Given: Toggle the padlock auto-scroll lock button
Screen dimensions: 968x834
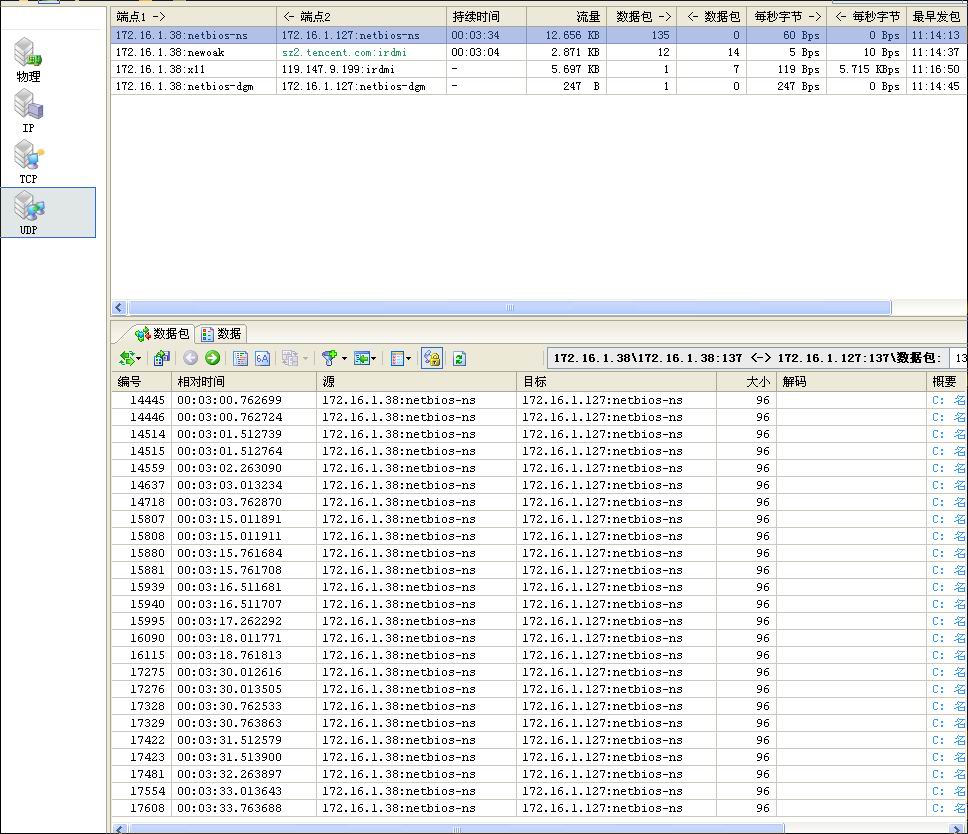Looking at the screenshot, I should click(x=431, y=358).
